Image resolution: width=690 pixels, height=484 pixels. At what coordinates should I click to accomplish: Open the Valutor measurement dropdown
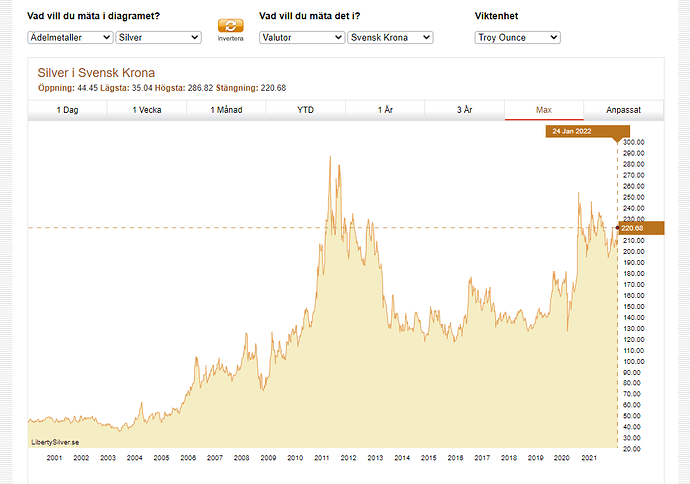click(x=302, y=37)
